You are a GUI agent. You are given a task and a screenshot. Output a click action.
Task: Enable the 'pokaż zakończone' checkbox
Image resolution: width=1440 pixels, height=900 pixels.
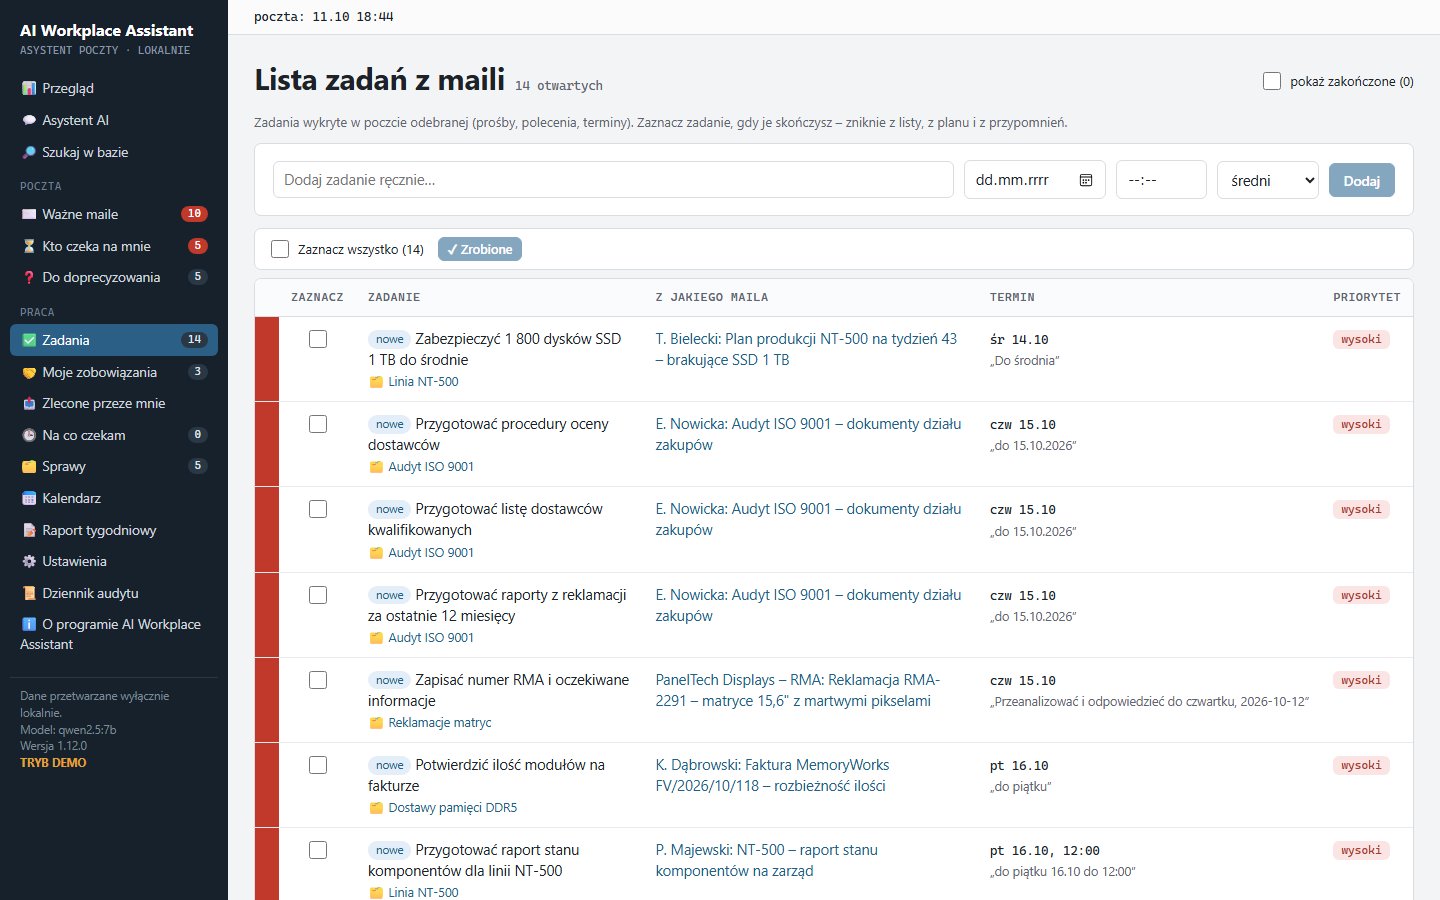coord(1272,81)
